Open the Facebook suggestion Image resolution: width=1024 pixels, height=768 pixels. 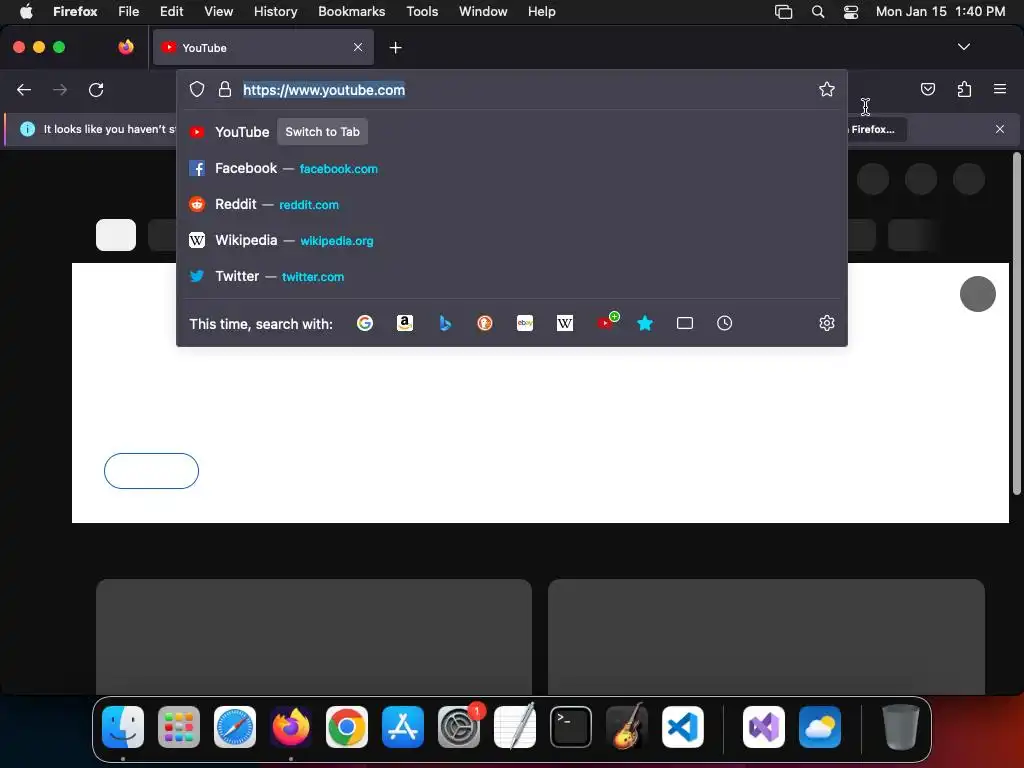click(512, 168)
